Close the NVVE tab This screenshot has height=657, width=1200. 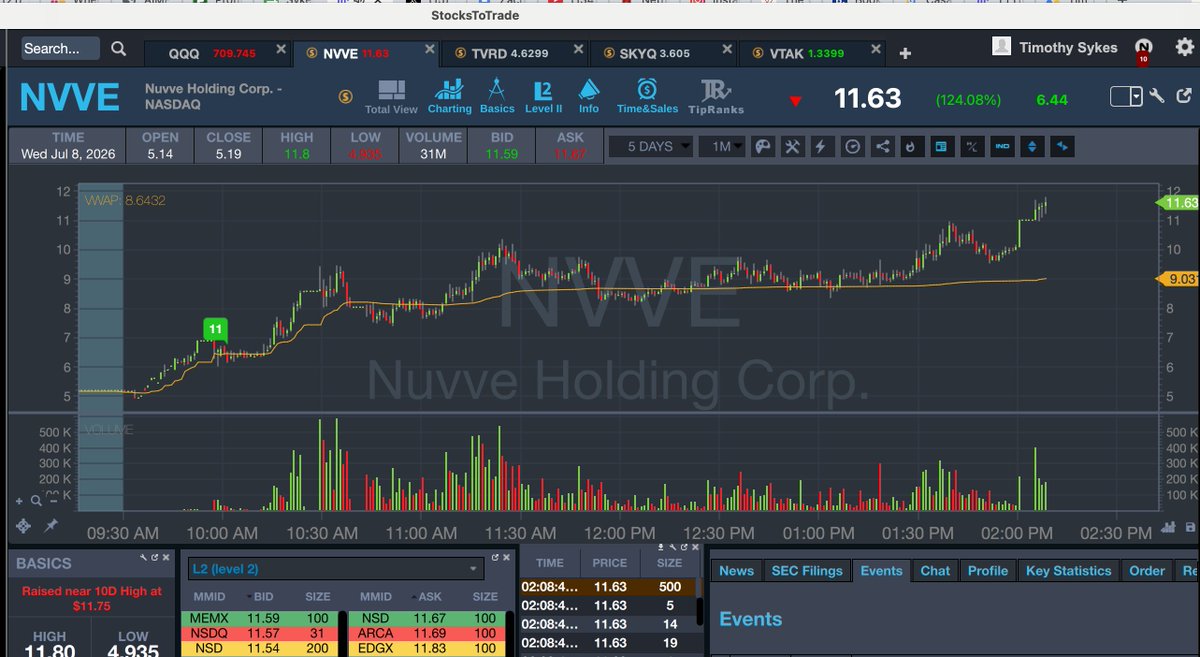pos(429,49)
